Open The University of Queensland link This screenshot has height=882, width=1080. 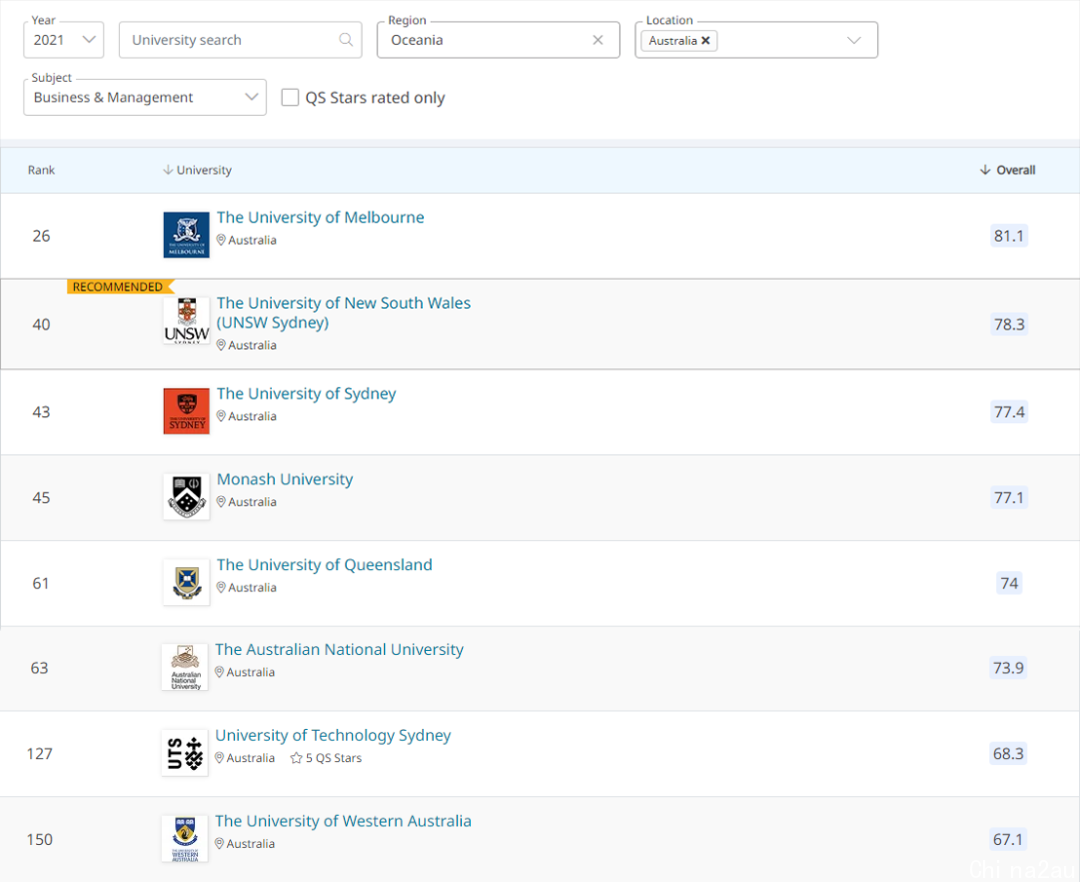324,565
